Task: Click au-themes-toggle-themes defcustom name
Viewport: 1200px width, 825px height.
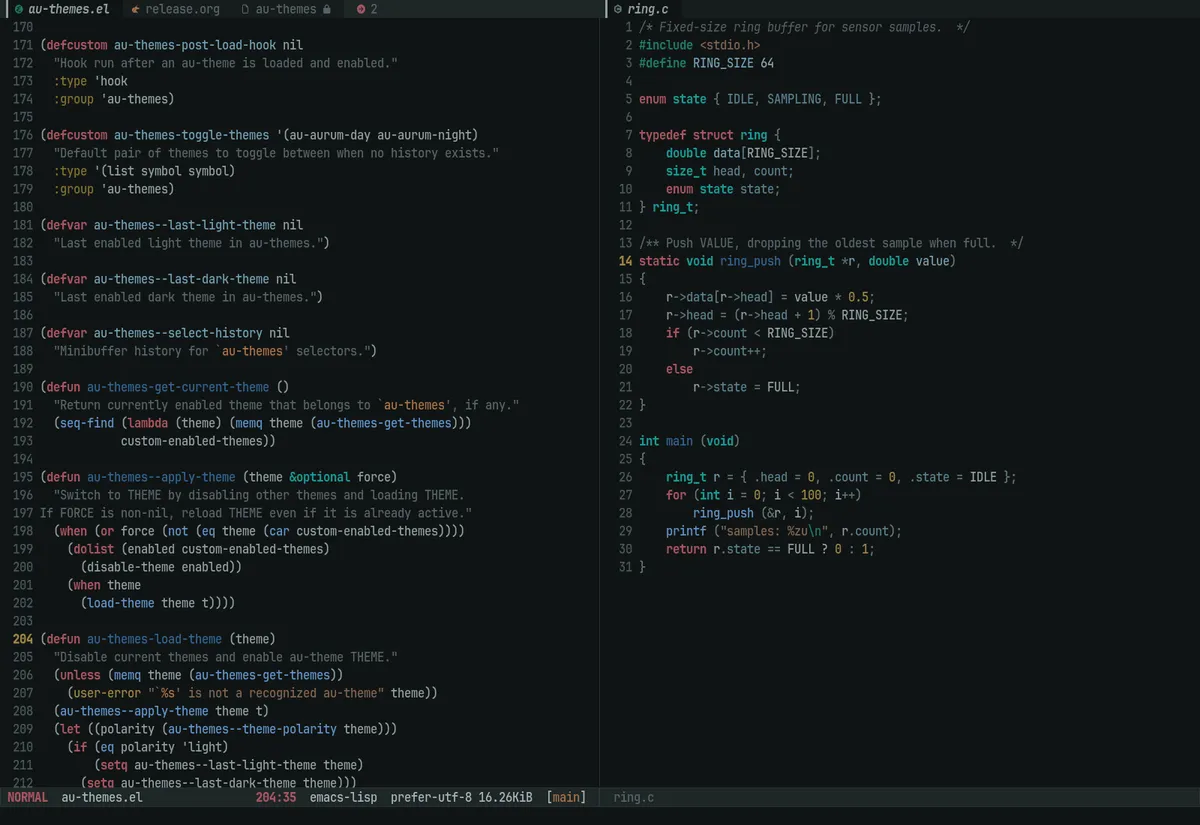Action: click(192, 135)
